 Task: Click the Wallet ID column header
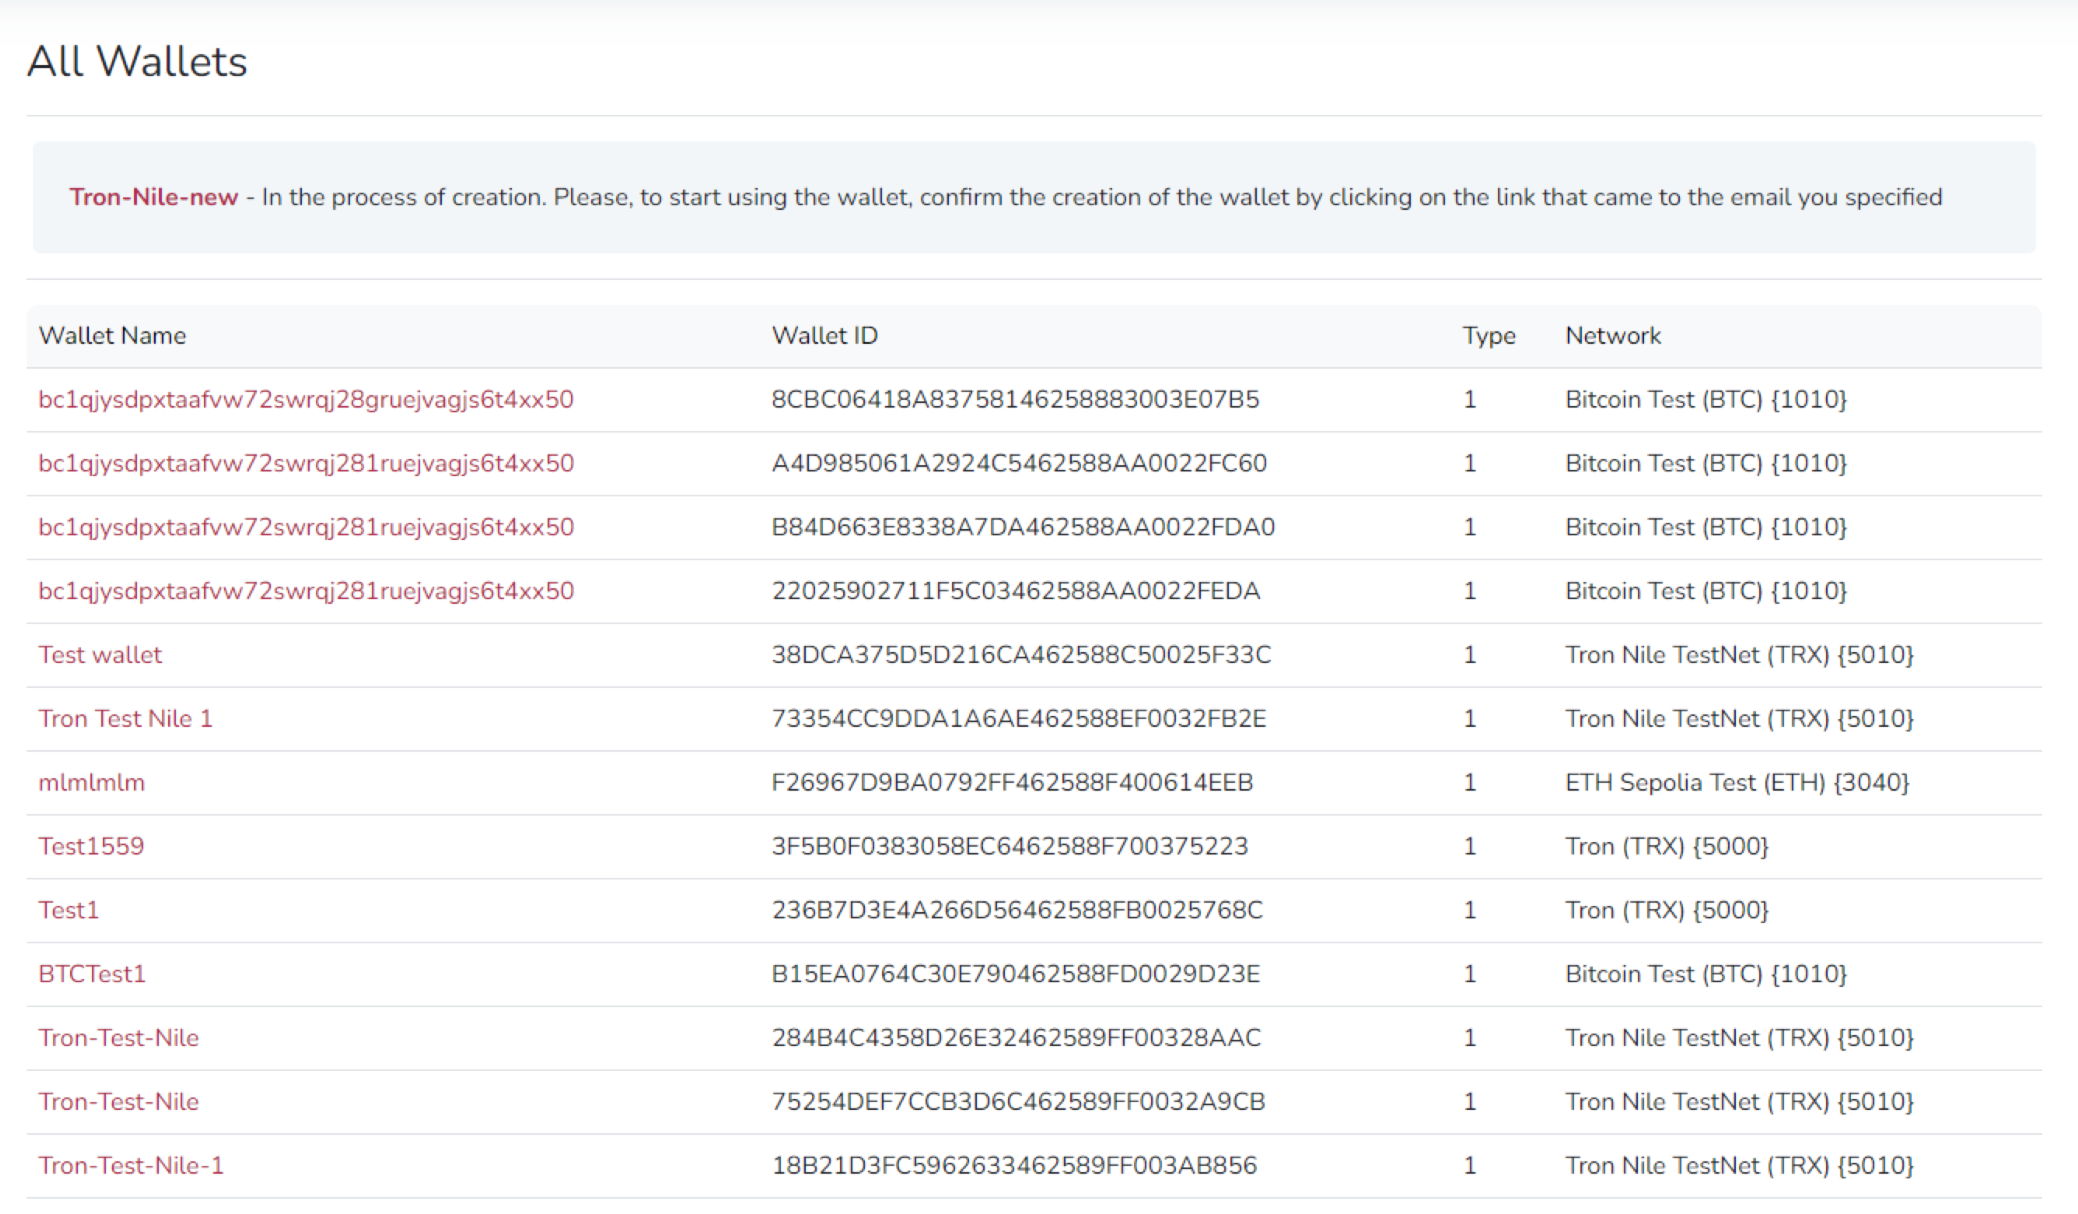pos(824,336)
